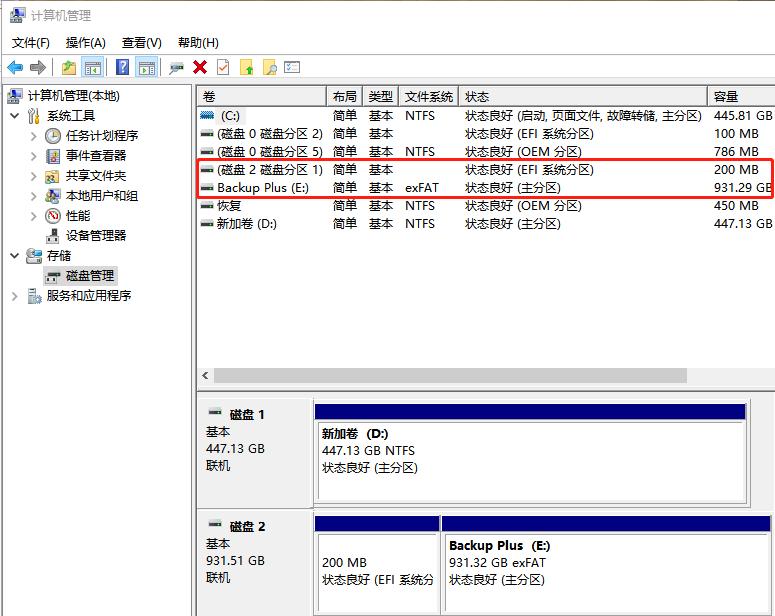Click the blue Back arrow toolbar icon

click(15, 67)
